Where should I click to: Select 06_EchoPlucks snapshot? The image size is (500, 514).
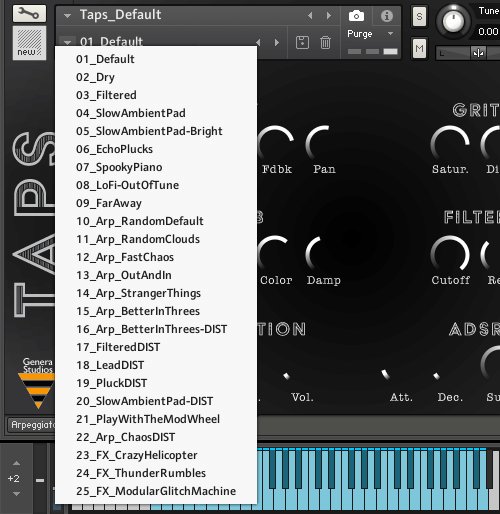pyautogui.click(x=156, y=149)
